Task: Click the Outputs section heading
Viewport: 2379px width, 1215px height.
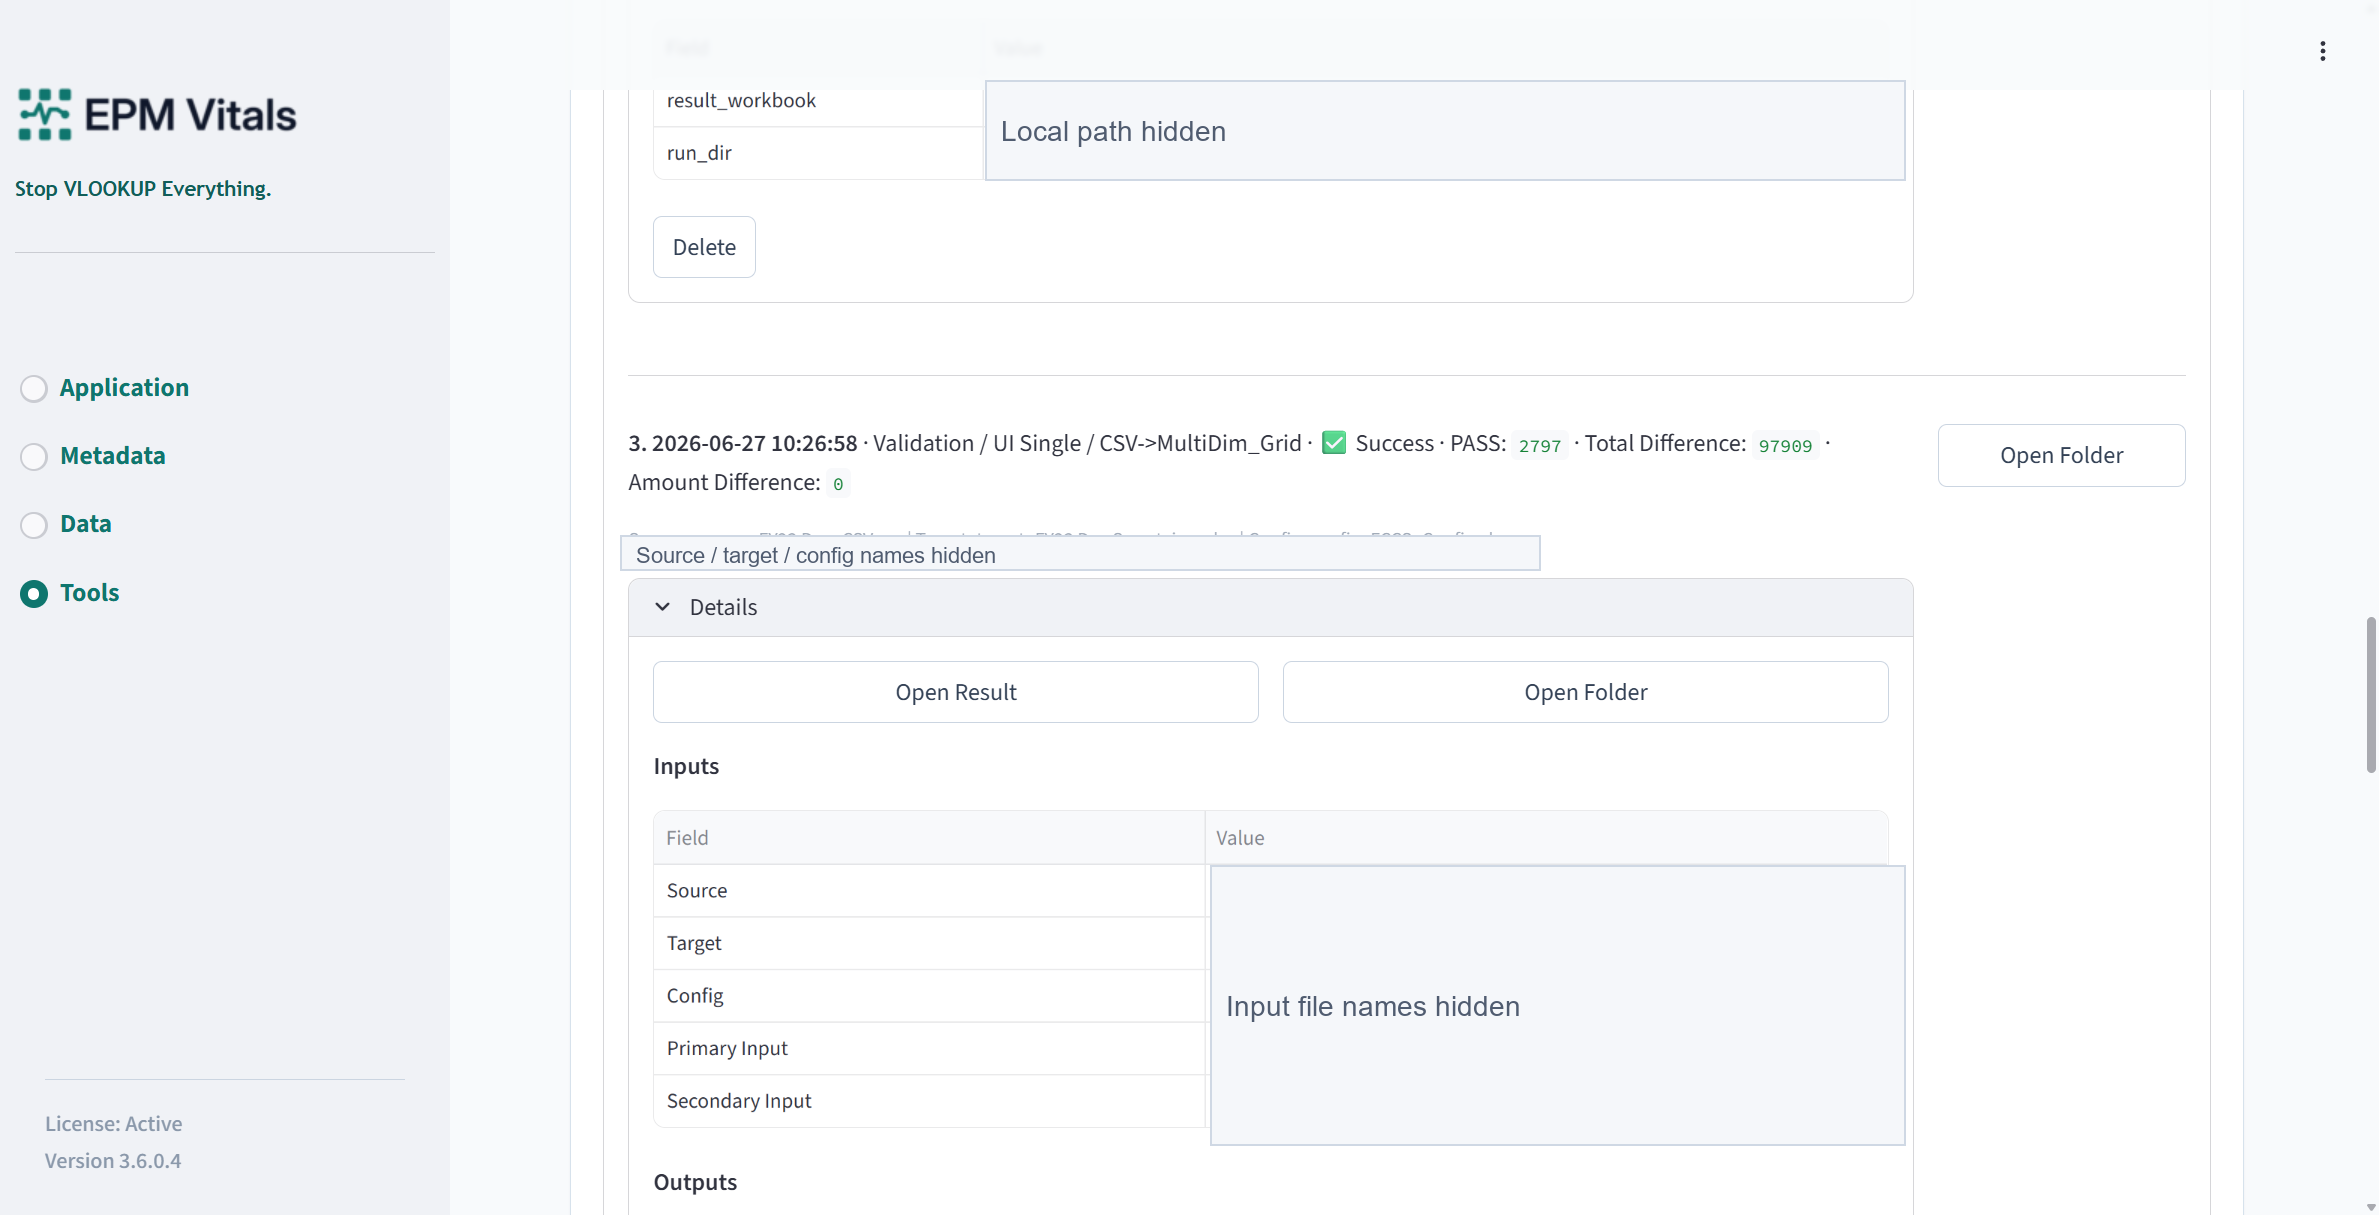Action: [x=695, y=1182]
